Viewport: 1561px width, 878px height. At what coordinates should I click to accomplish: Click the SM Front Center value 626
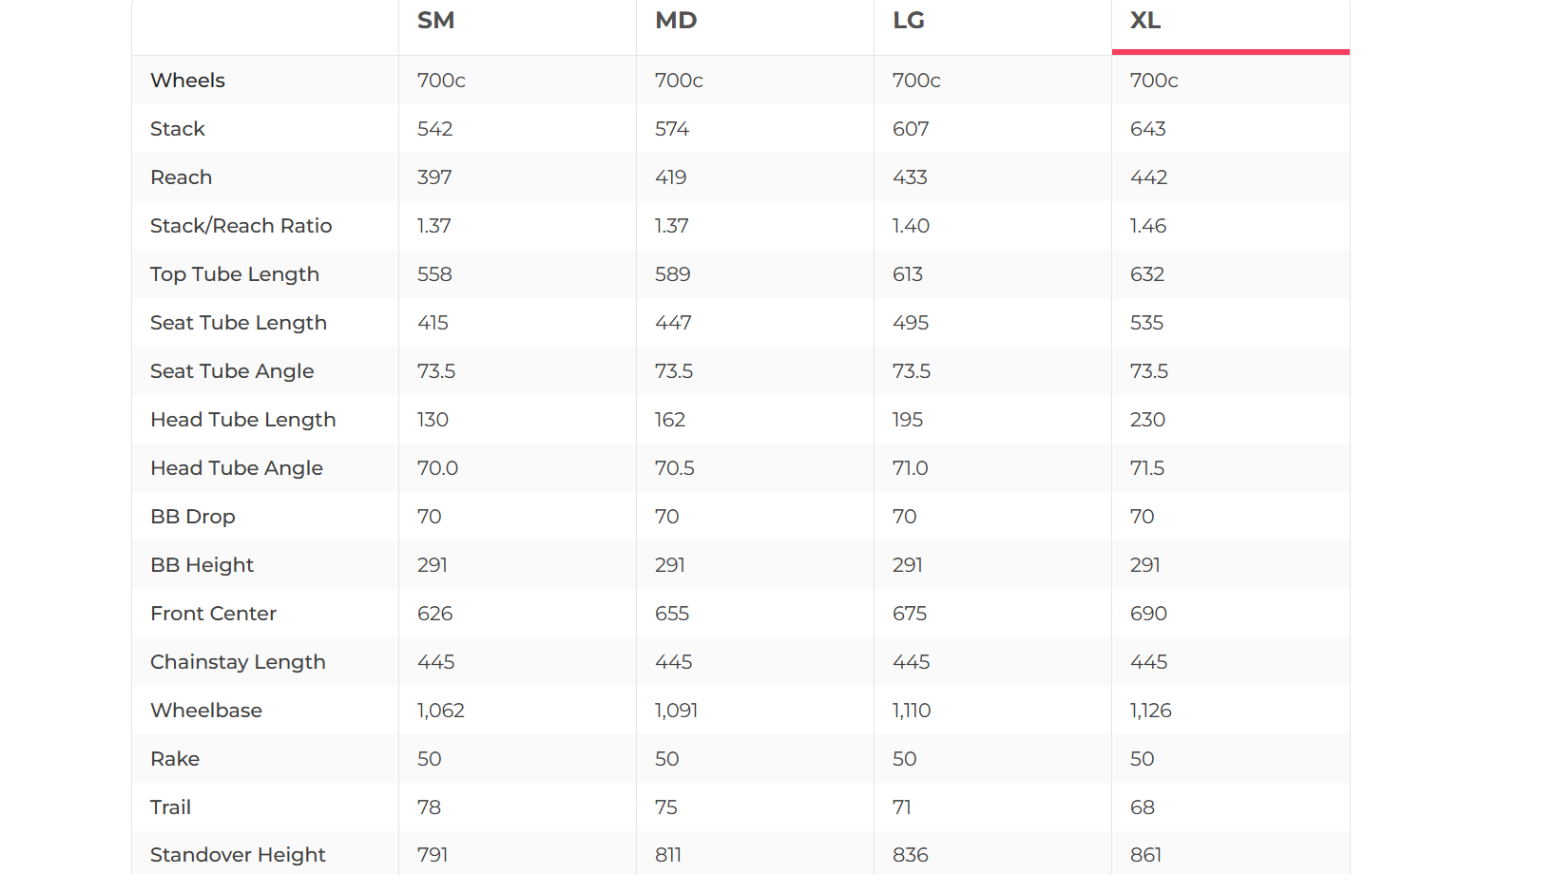pyautogui.click(x=435, y=614)
